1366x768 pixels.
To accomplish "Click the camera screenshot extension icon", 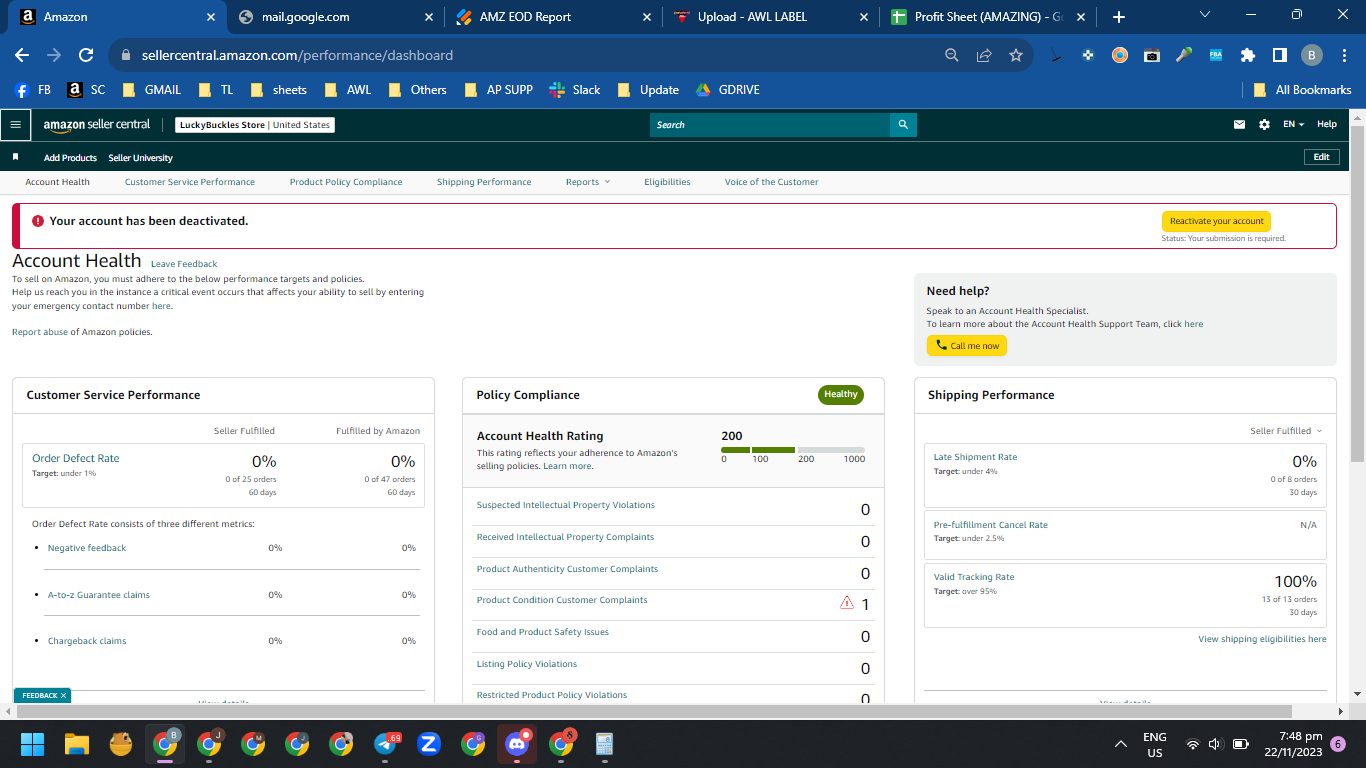I will click(x=1152, y=55).
